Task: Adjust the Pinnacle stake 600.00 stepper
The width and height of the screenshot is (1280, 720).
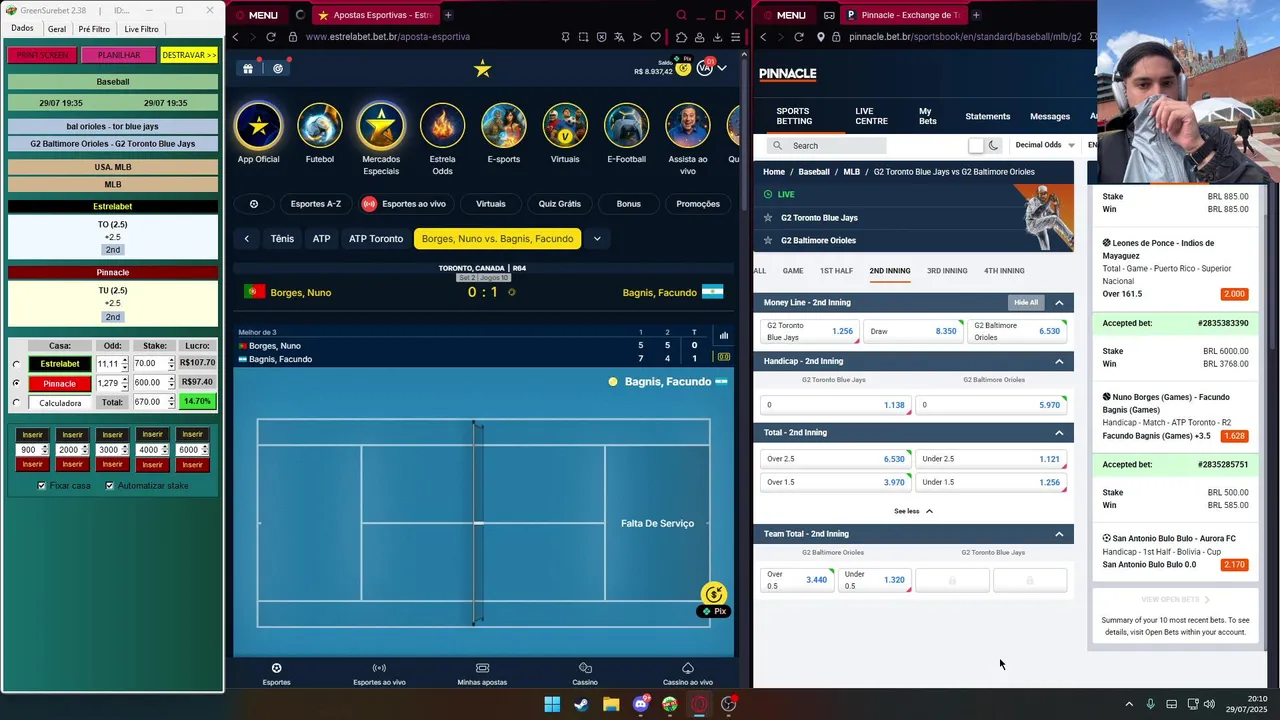Action: click(x=171, y=383)
